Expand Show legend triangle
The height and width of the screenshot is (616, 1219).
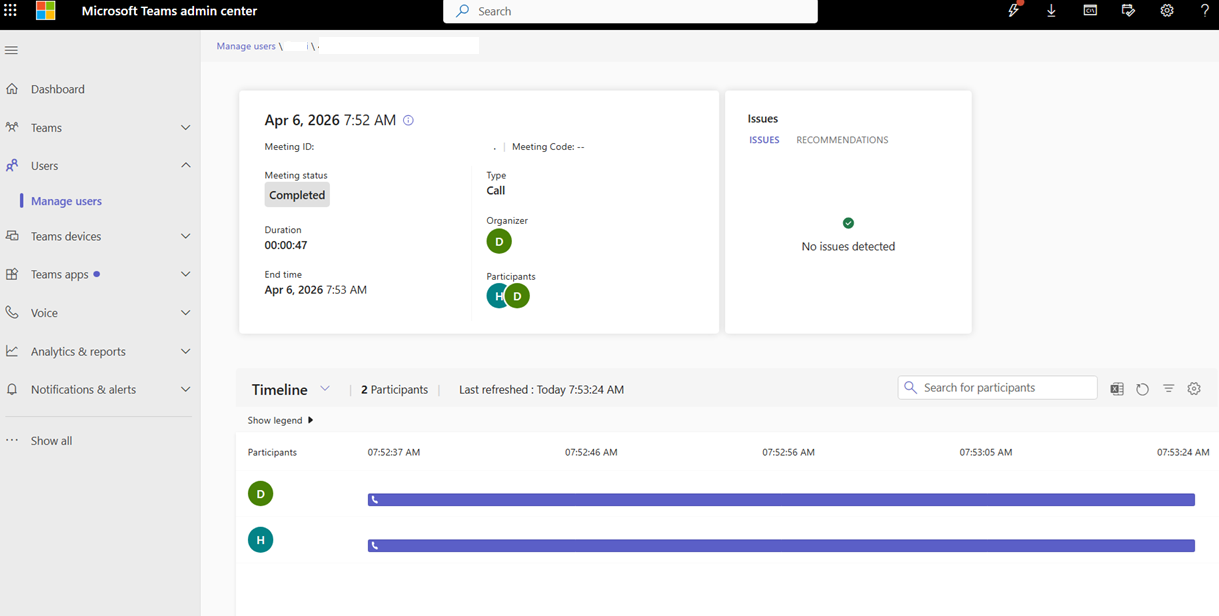[310, 420]
